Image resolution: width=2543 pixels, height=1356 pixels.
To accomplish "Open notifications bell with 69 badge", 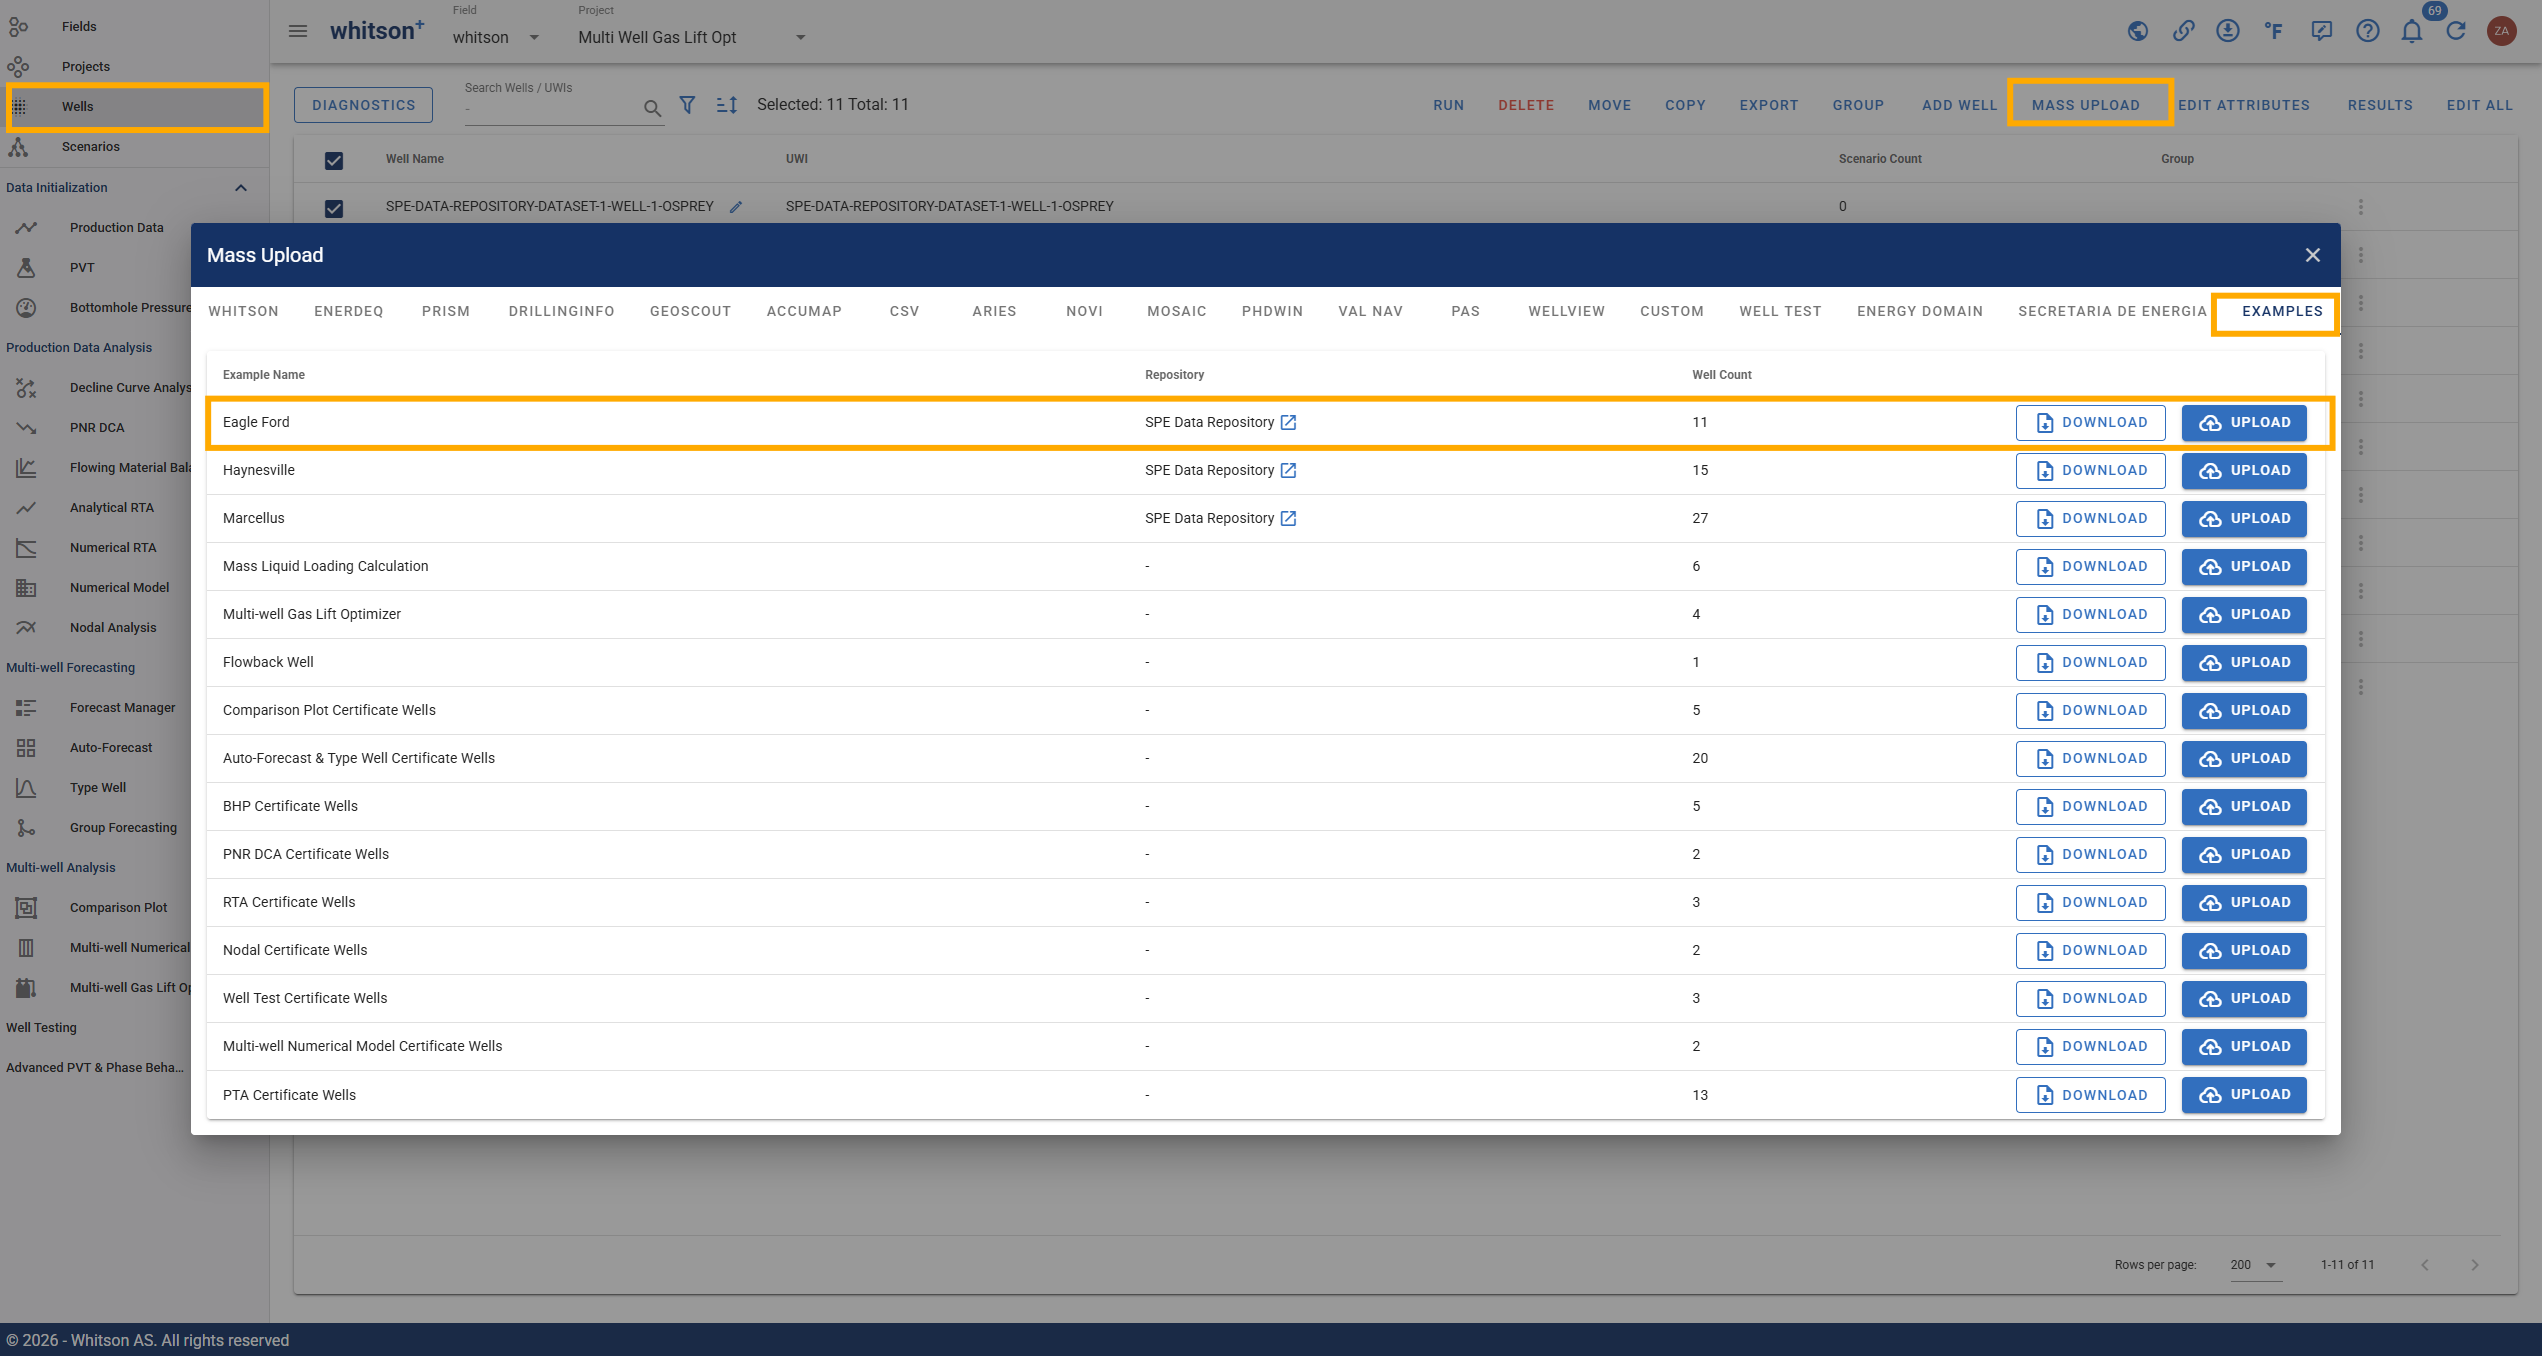I will click(2412, 31).
